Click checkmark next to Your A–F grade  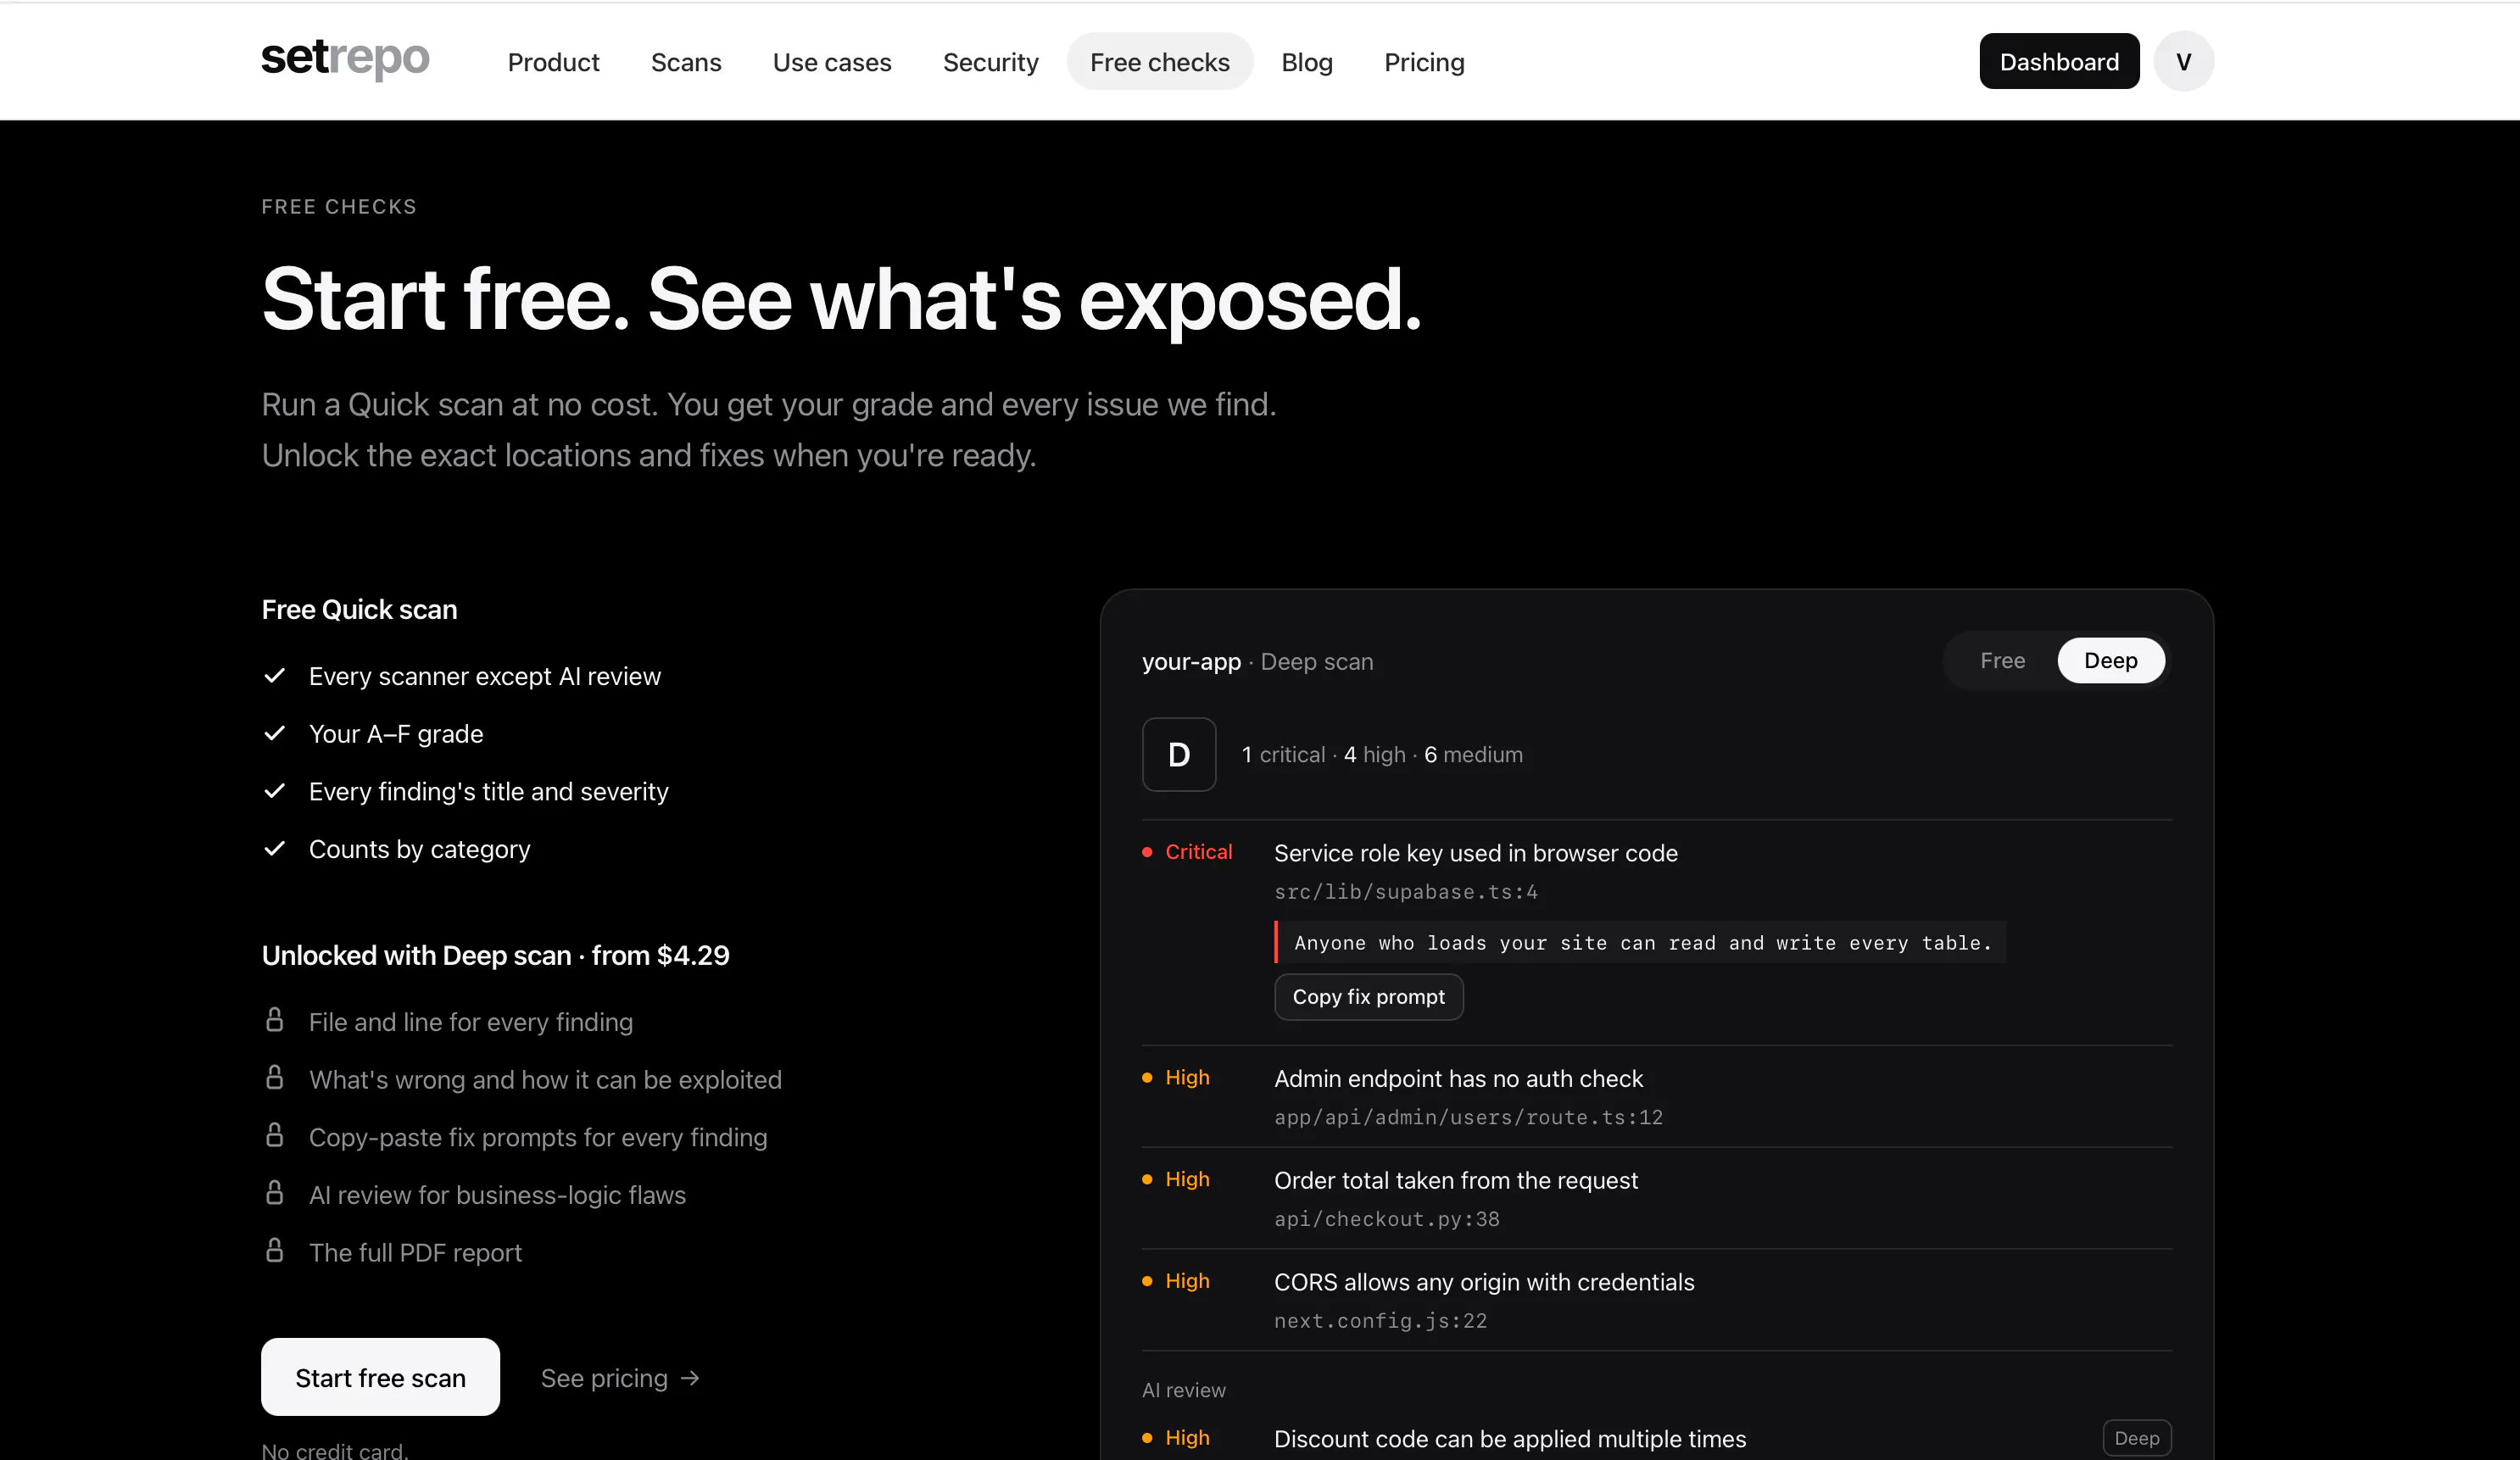pos(275,734)
